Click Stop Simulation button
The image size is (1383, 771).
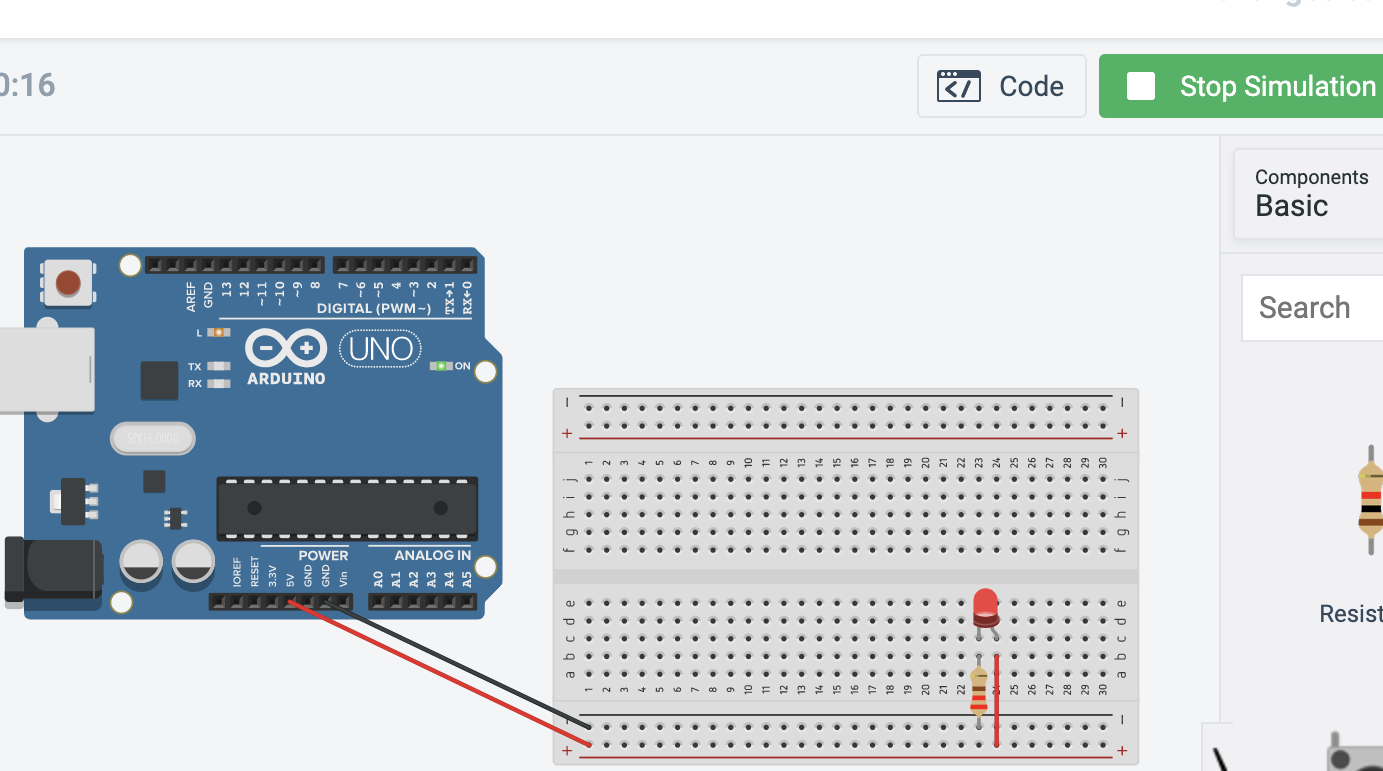(1241, 86)
